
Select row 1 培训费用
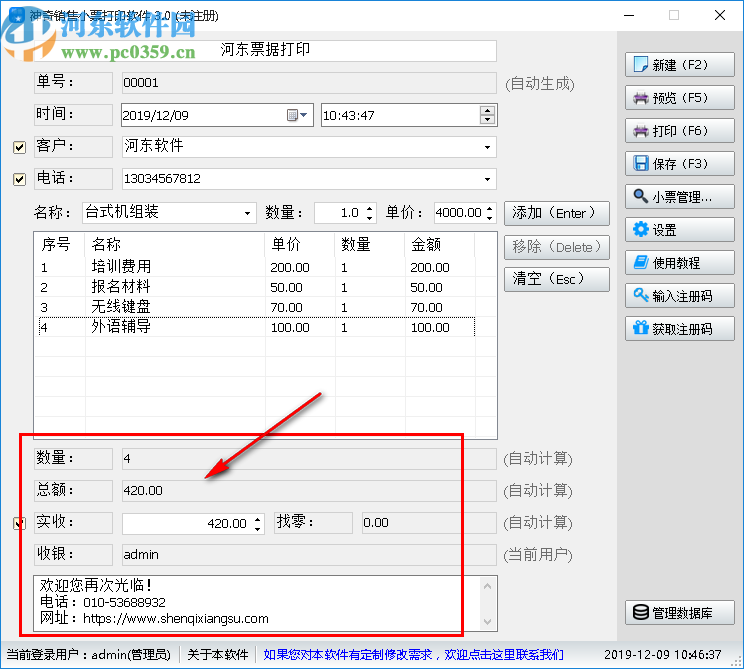(257, 267)
